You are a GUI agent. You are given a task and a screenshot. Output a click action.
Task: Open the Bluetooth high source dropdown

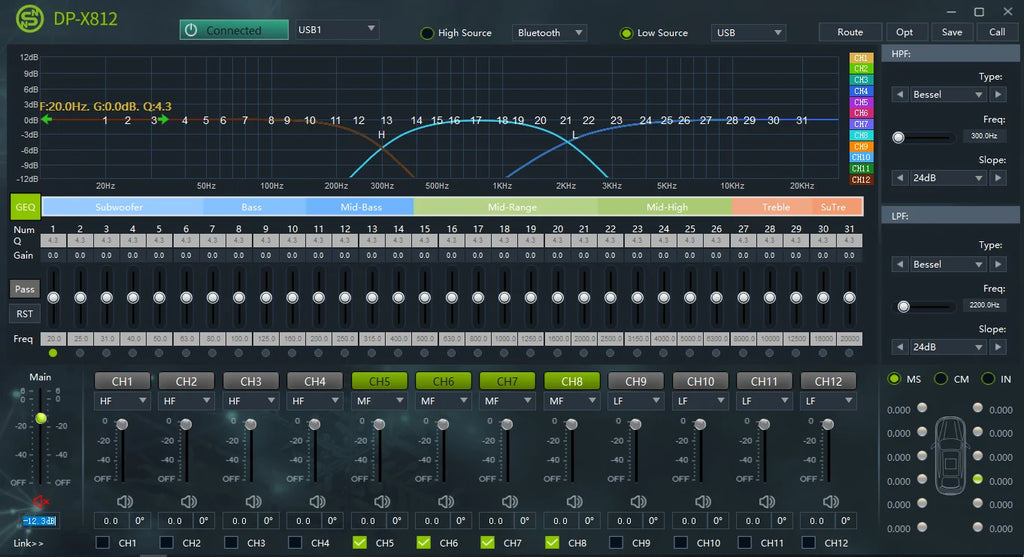549,33
